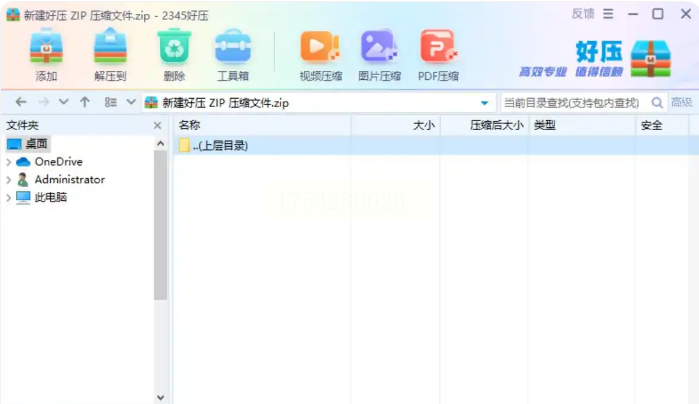Click the 好压 brand logo banner

[x=595, y=58]
